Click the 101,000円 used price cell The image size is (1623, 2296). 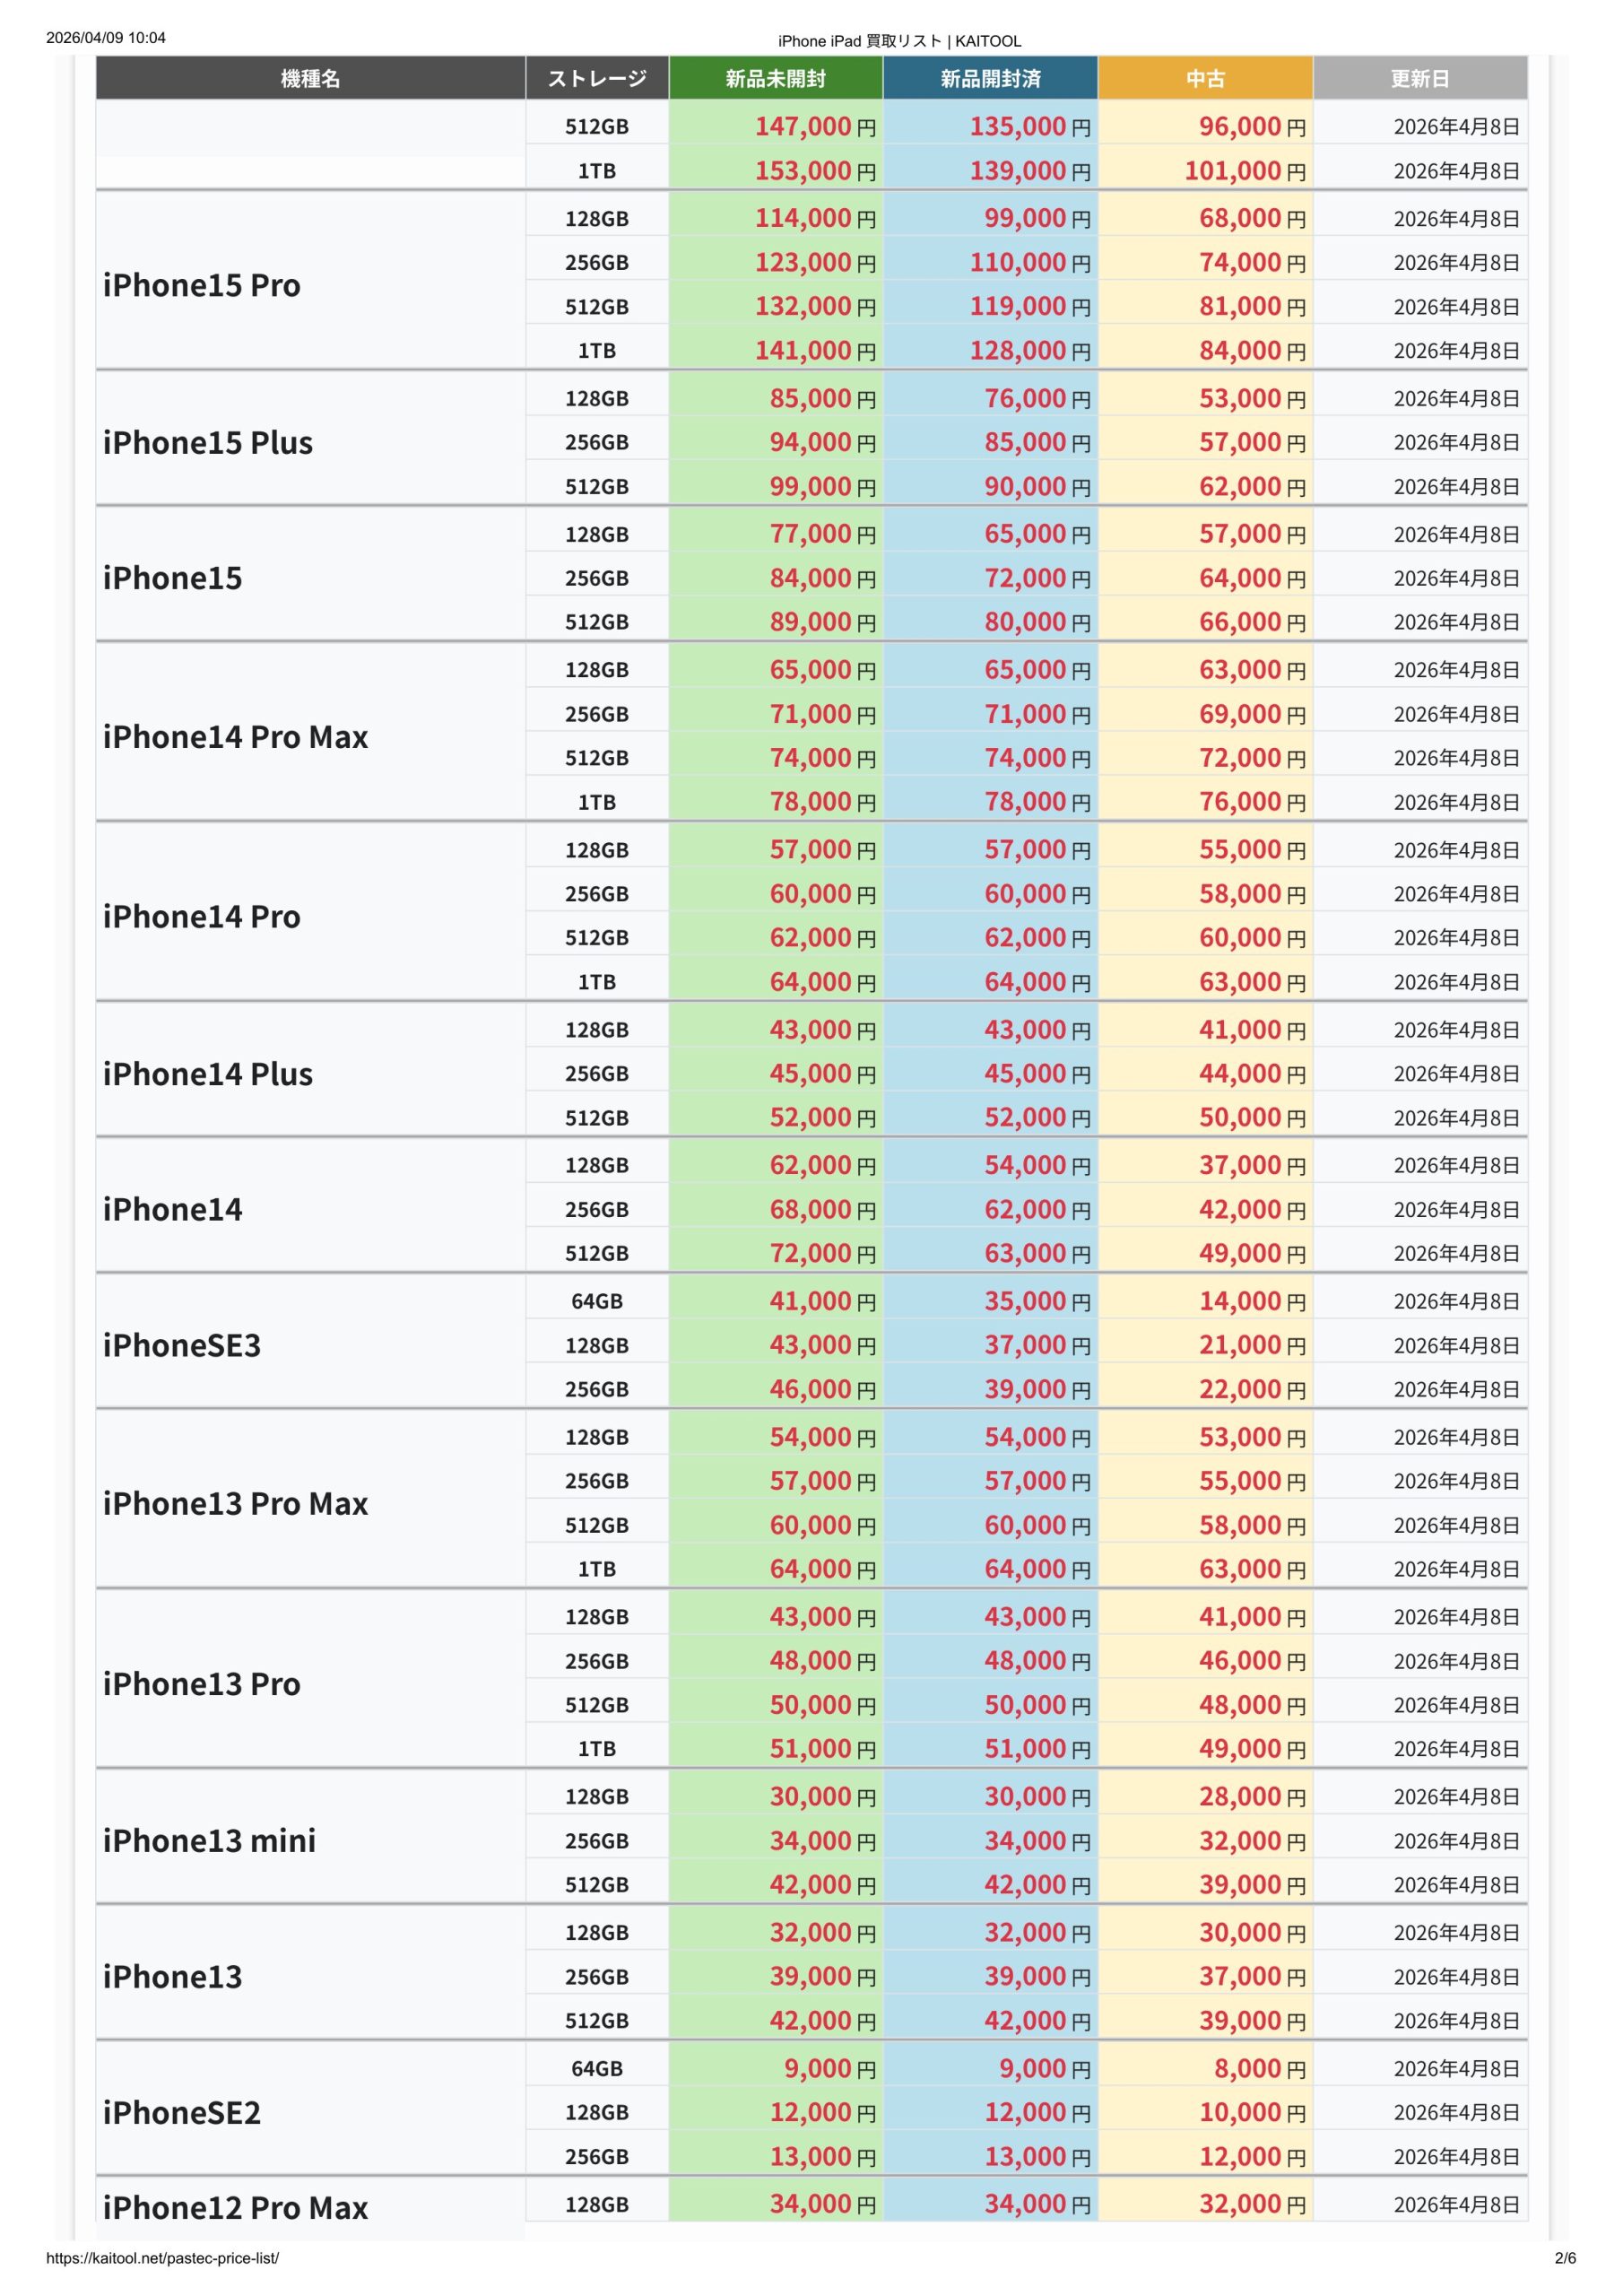1245,171
